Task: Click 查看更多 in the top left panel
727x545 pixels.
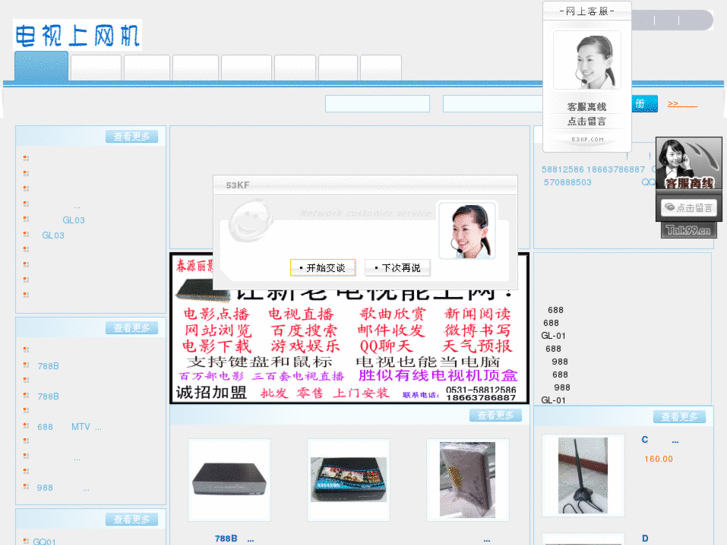Action: point(132,136)
